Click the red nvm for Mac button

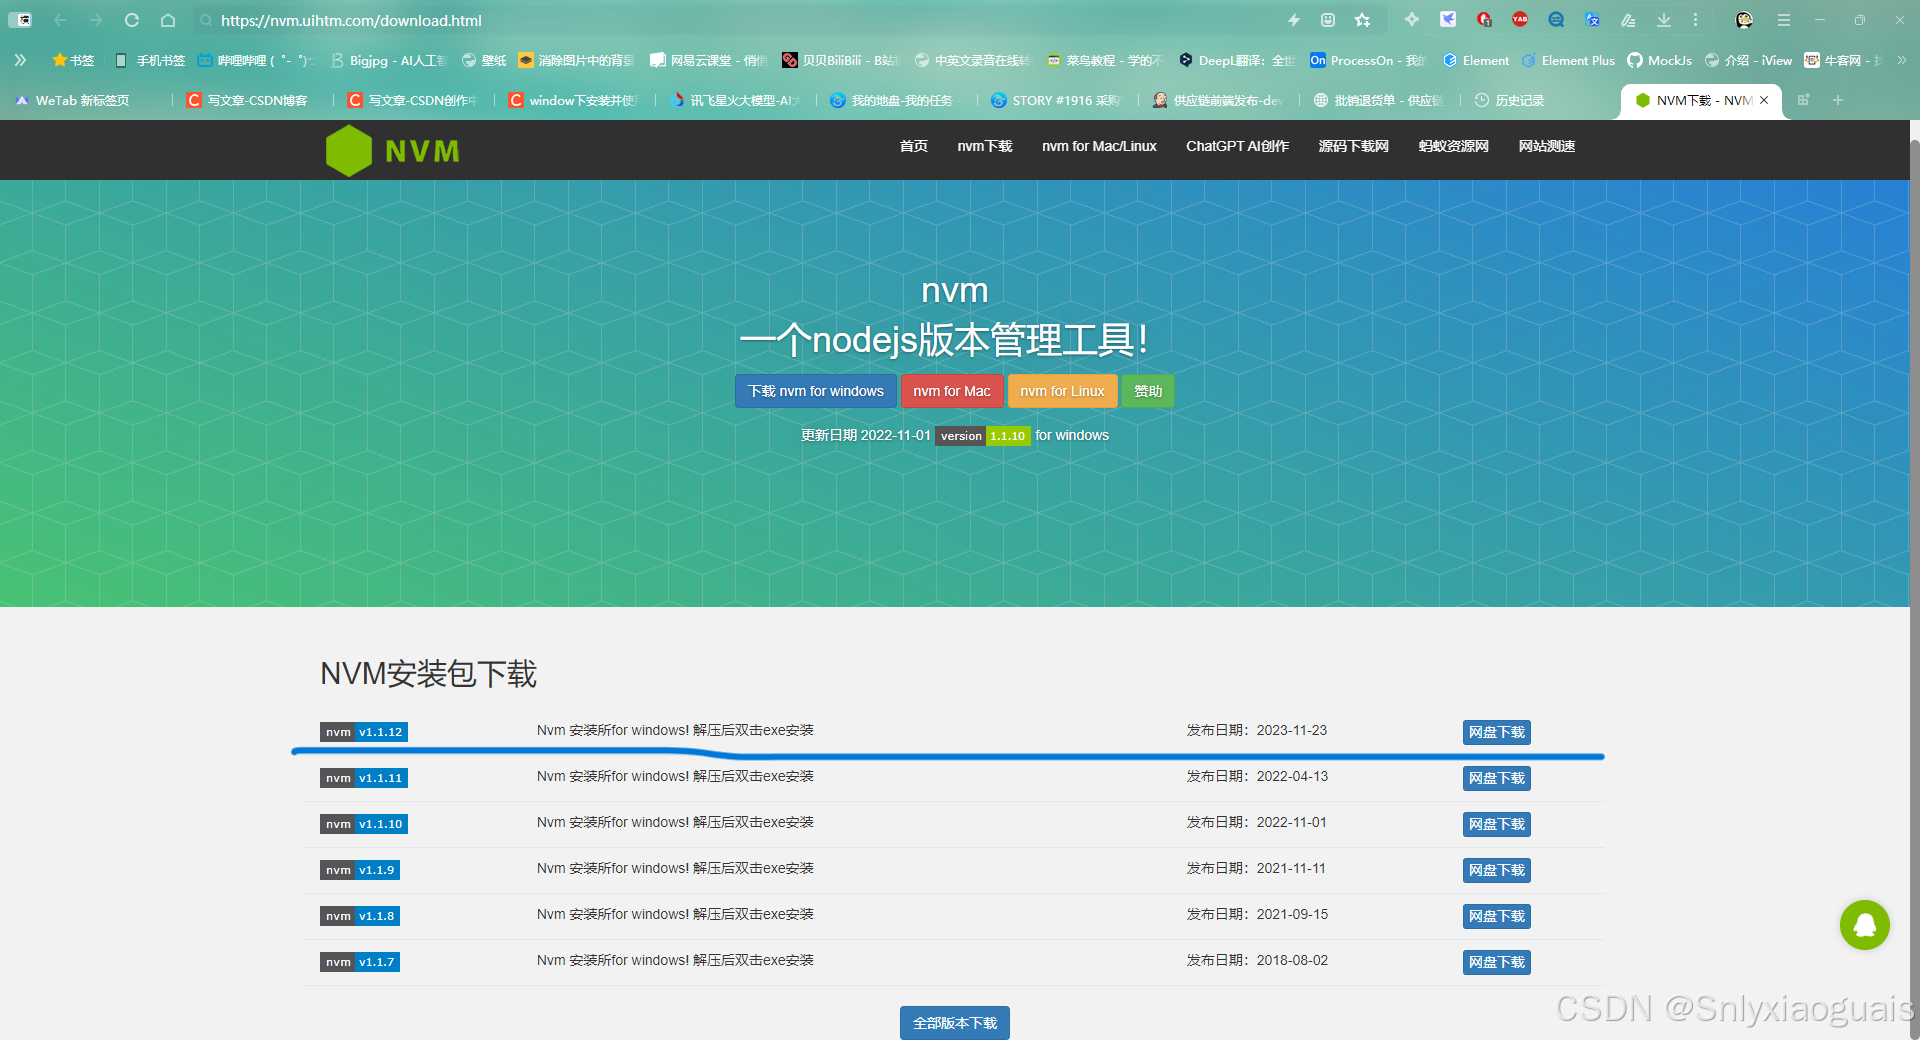coord(951,391)
